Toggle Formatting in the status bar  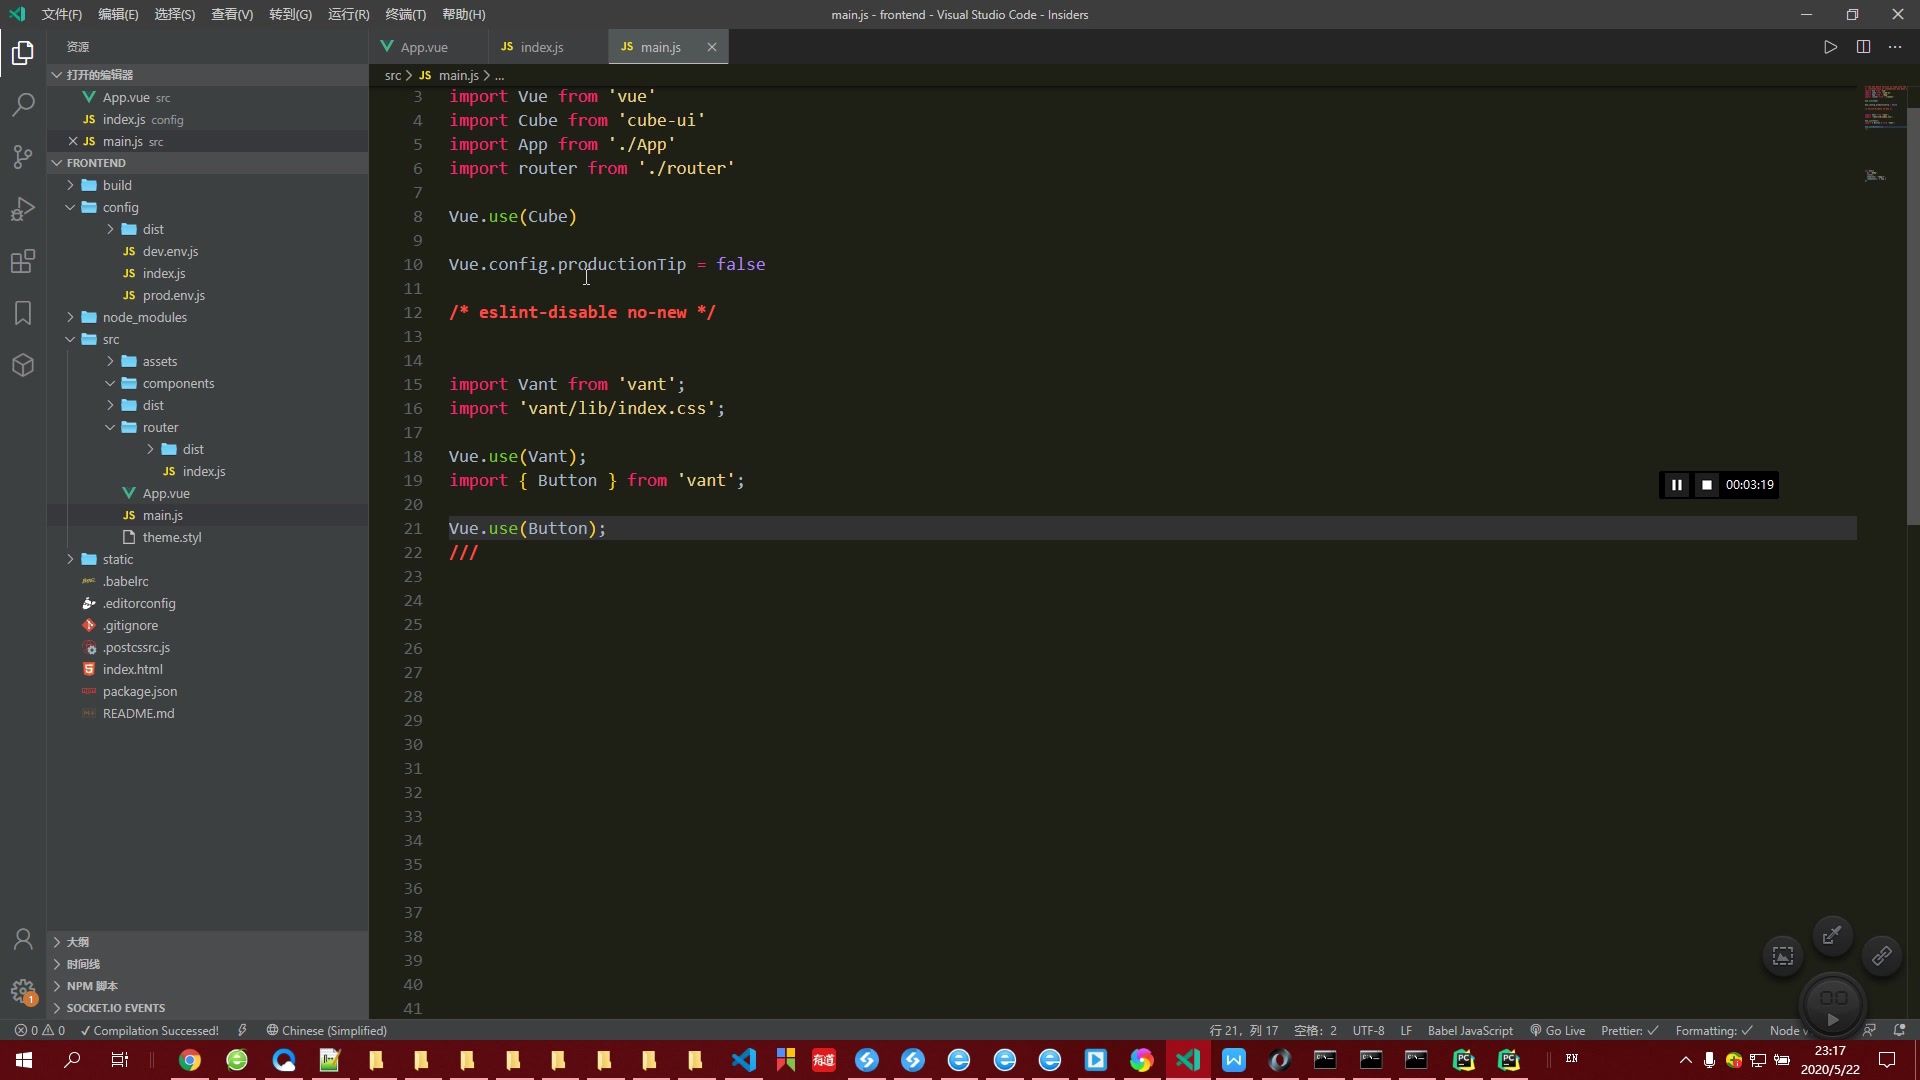[x=1712, y=1031]
